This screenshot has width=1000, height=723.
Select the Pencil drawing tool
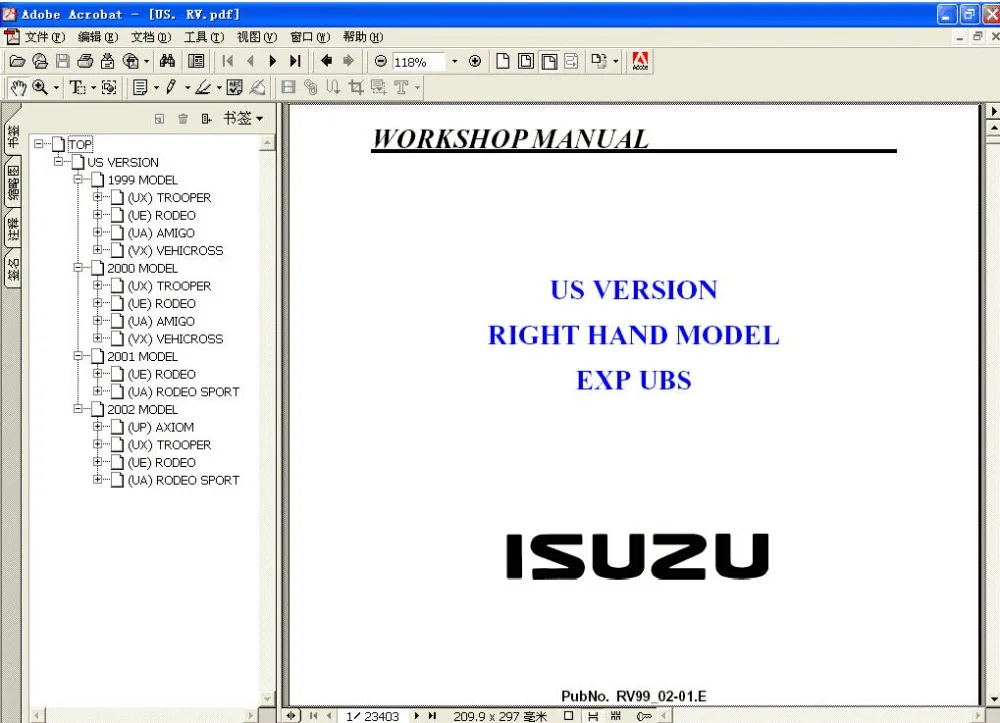[172, 87]
